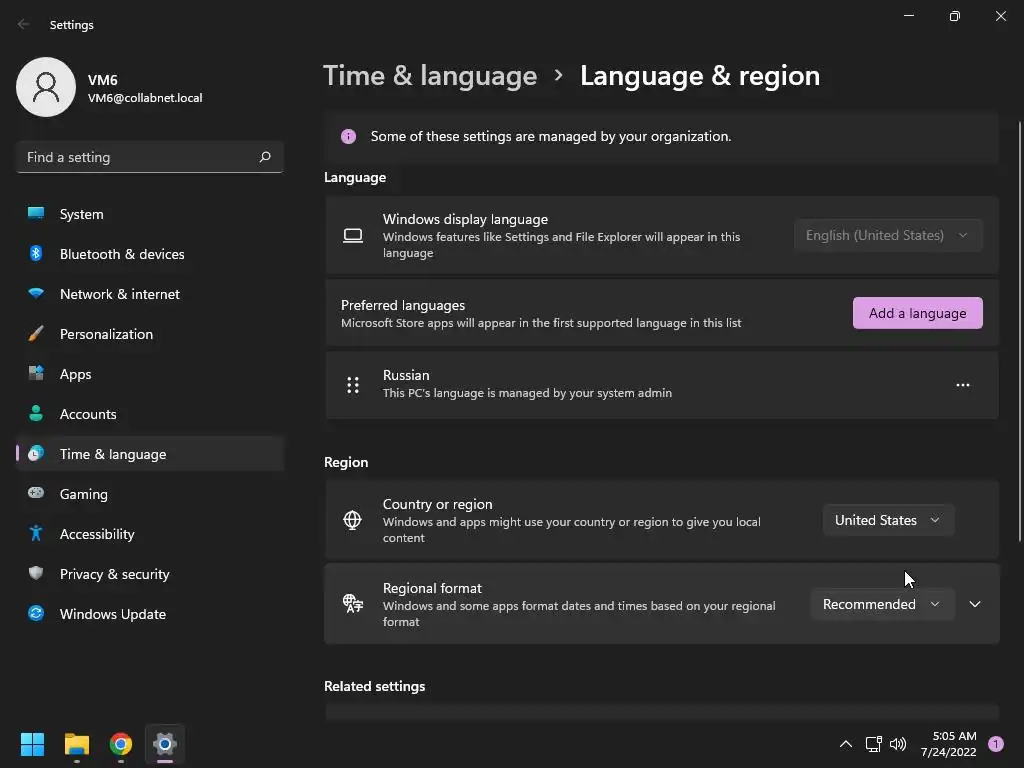Click the info icon in organization notice

click(348, 136)
